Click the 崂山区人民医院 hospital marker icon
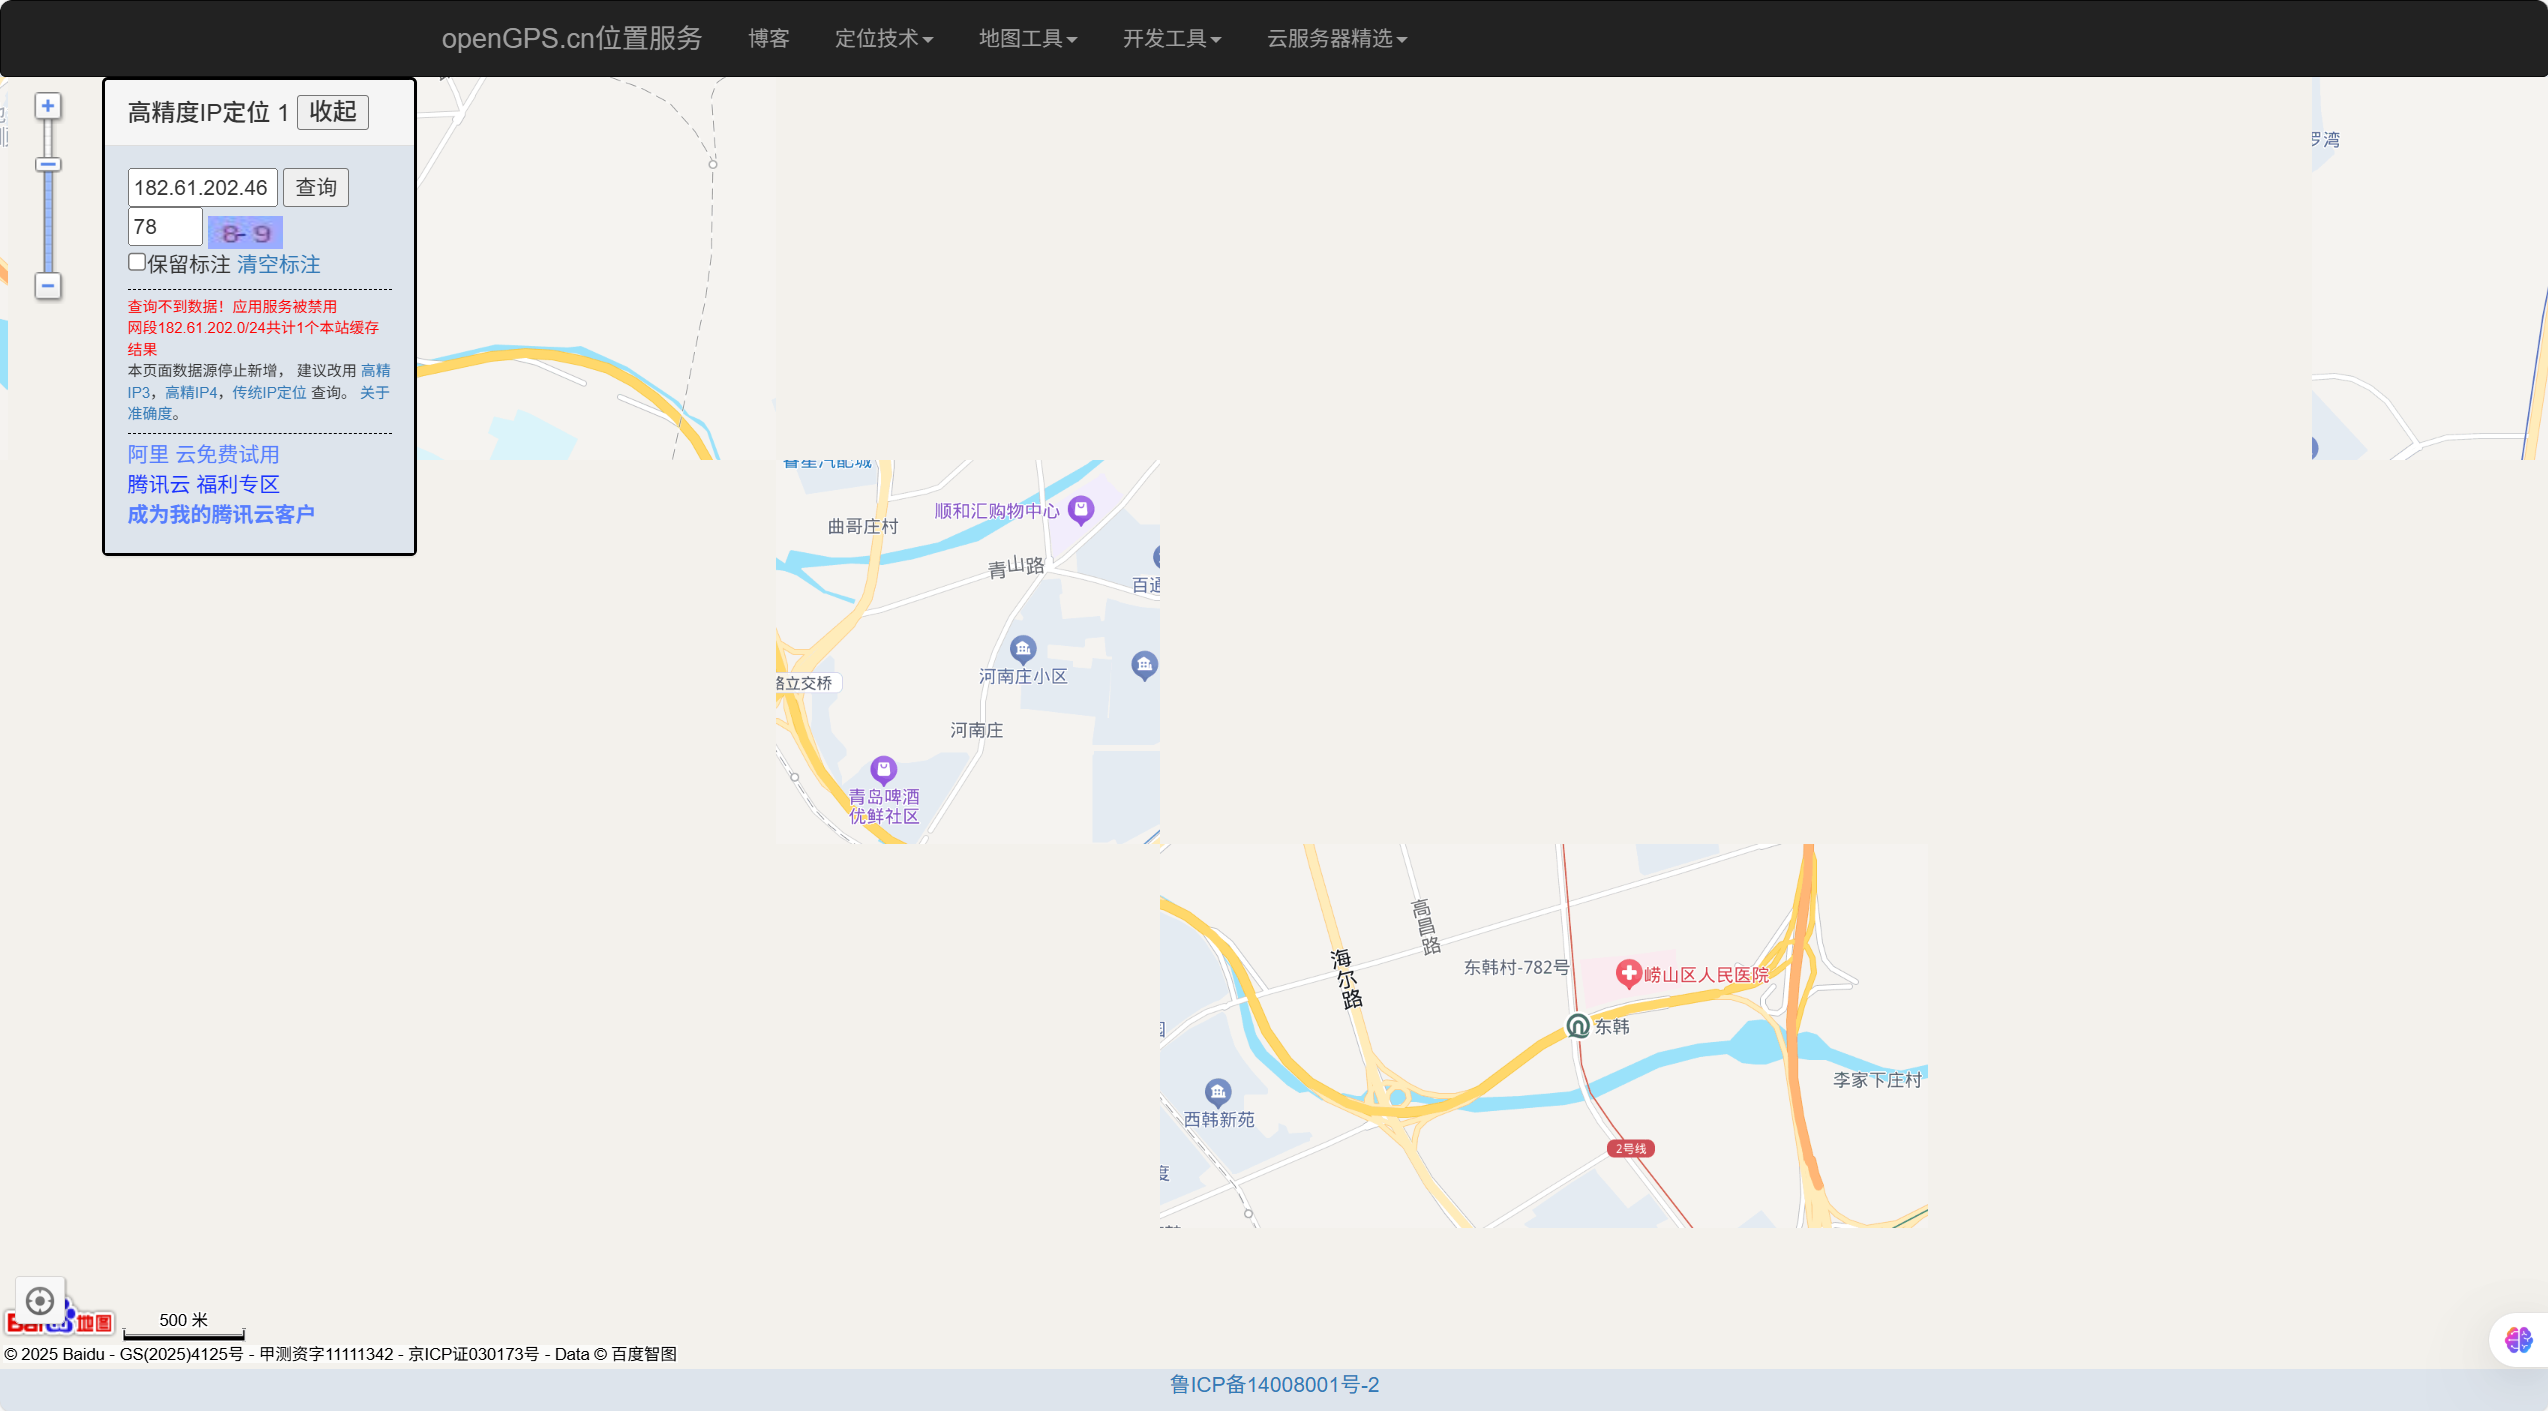The height and width of the screenshot is (1411, 2548). click(1628, 972)
